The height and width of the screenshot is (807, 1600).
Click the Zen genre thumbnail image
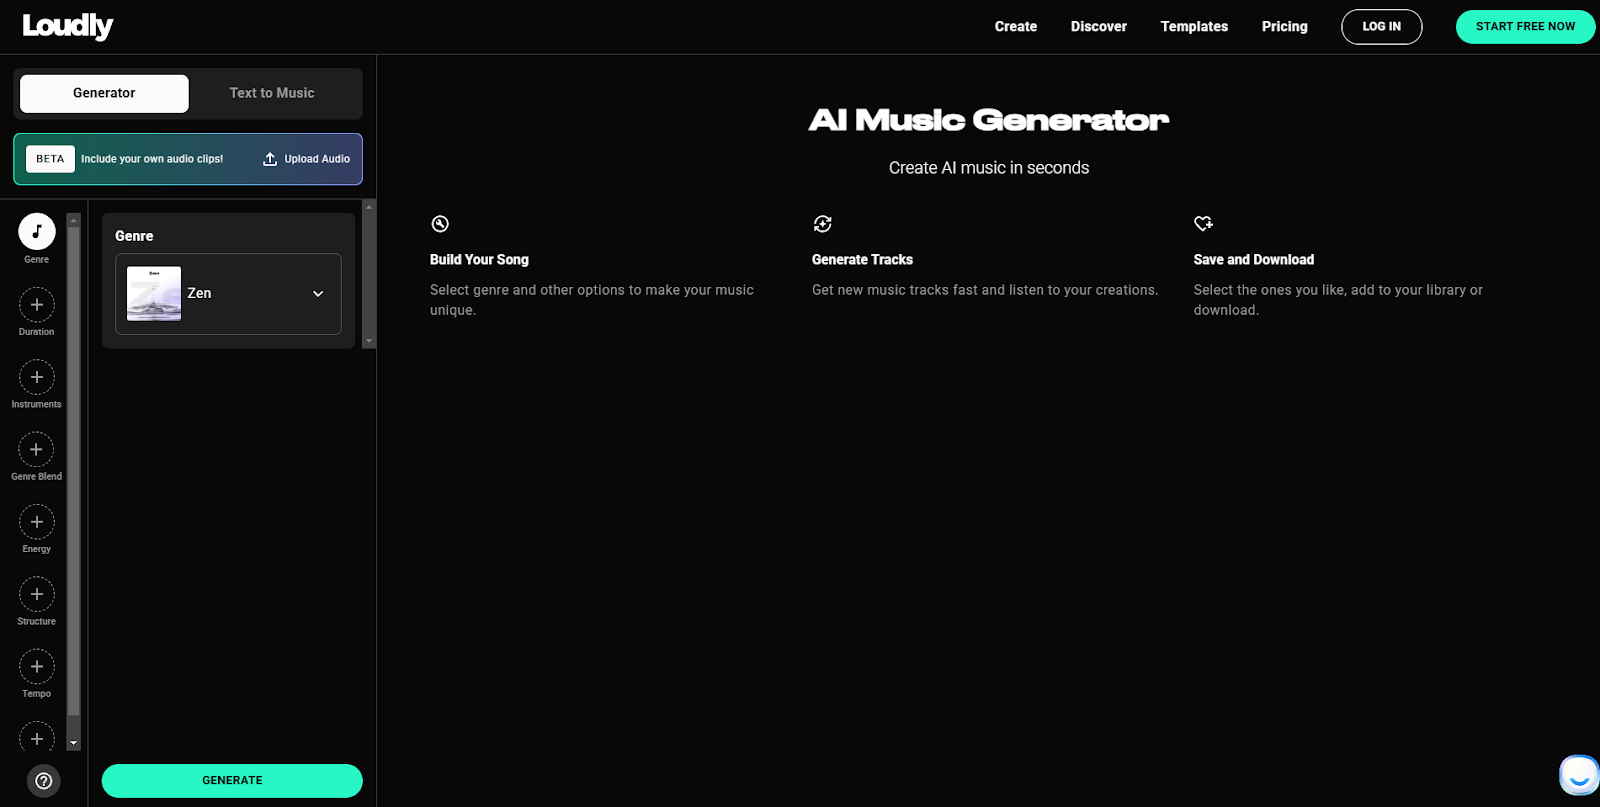tap(154, 293)
